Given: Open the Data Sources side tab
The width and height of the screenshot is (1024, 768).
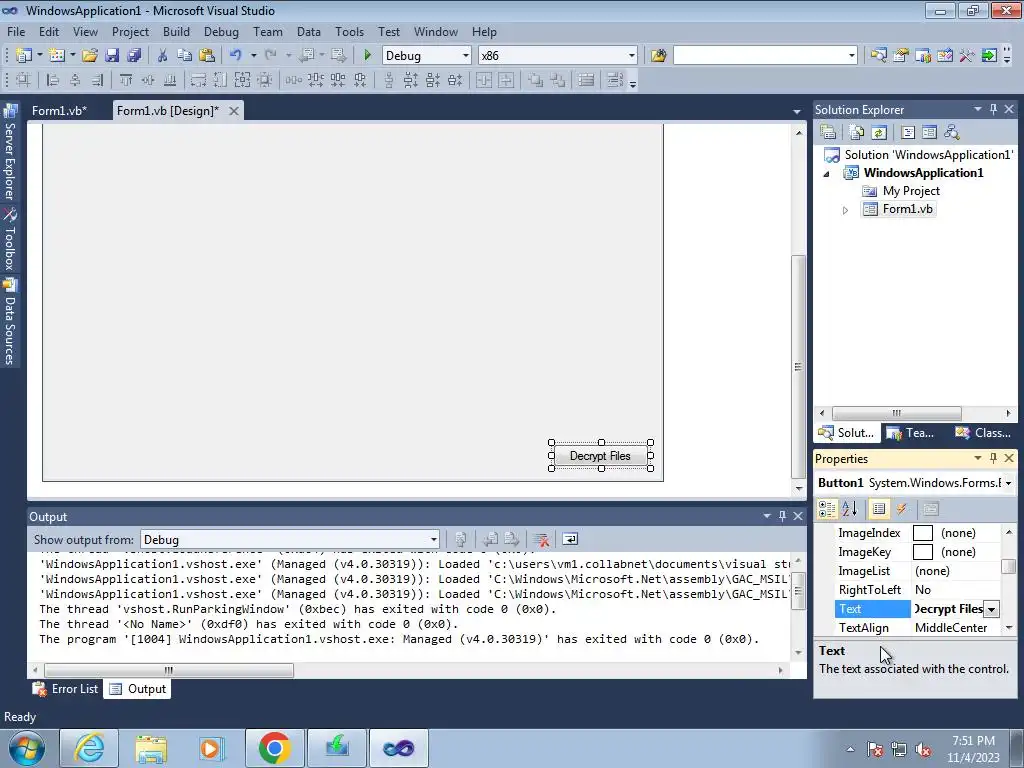Looking at the screenshot, I should (x=10, y=321).
